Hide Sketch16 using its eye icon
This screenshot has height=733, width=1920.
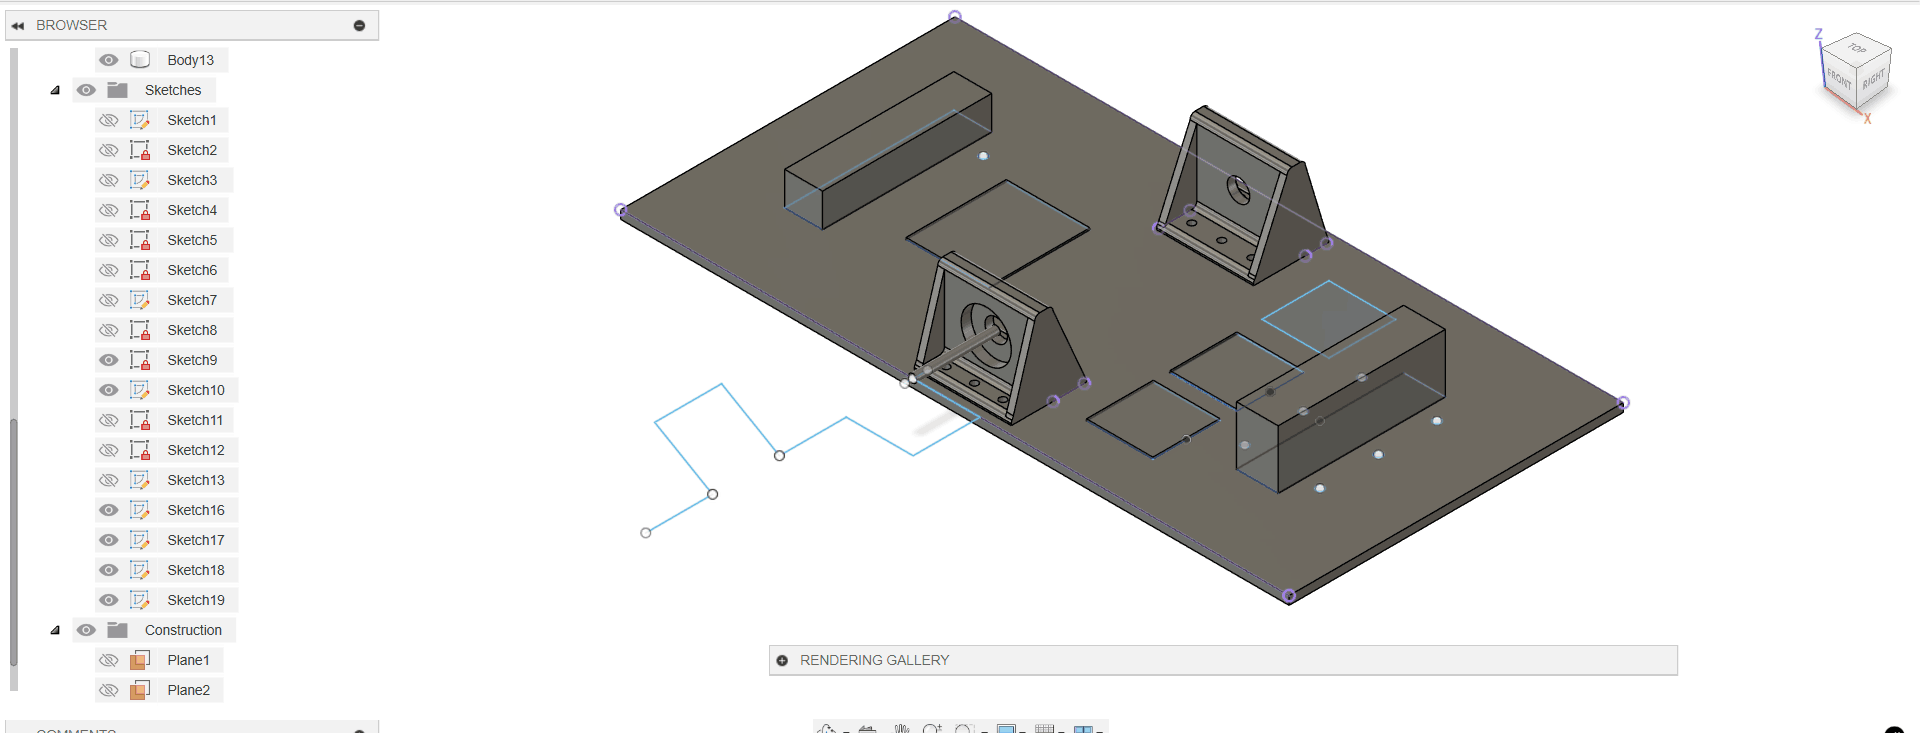click(x=109, y=510)
